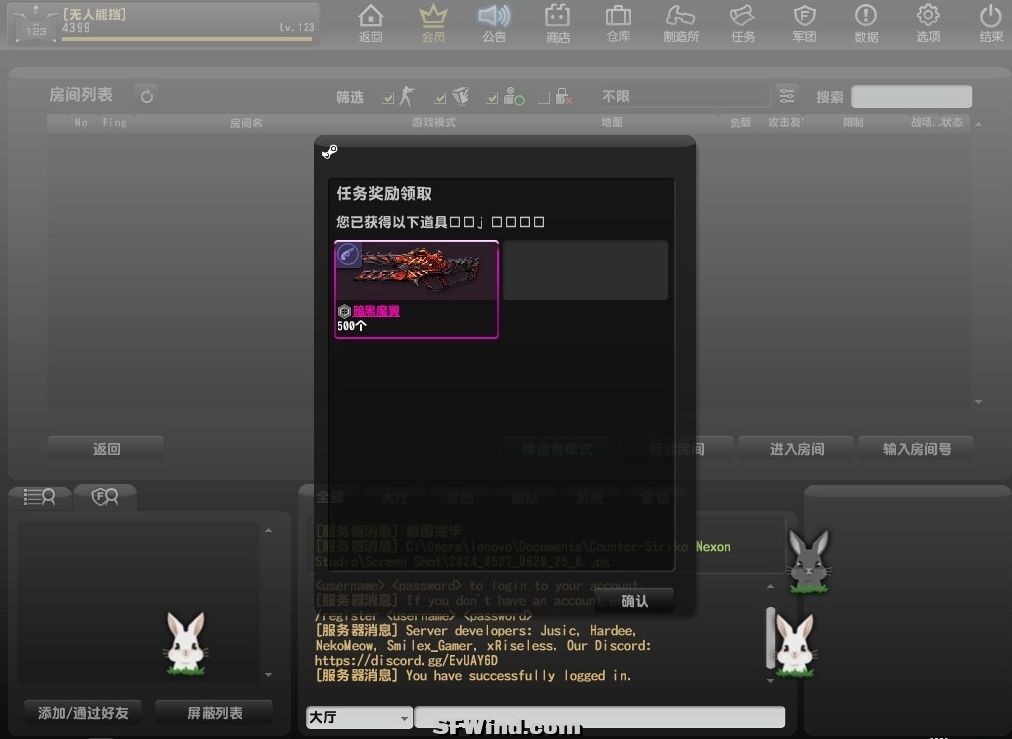
Task: Open the 军团 clan shield icon
Action: tap(804, 23)
